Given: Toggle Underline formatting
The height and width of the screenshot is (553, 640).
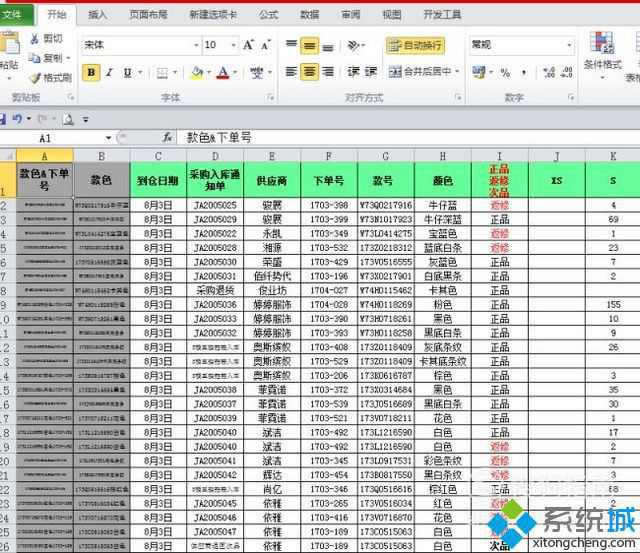Looking at the screenshot, I should point(128,73).
